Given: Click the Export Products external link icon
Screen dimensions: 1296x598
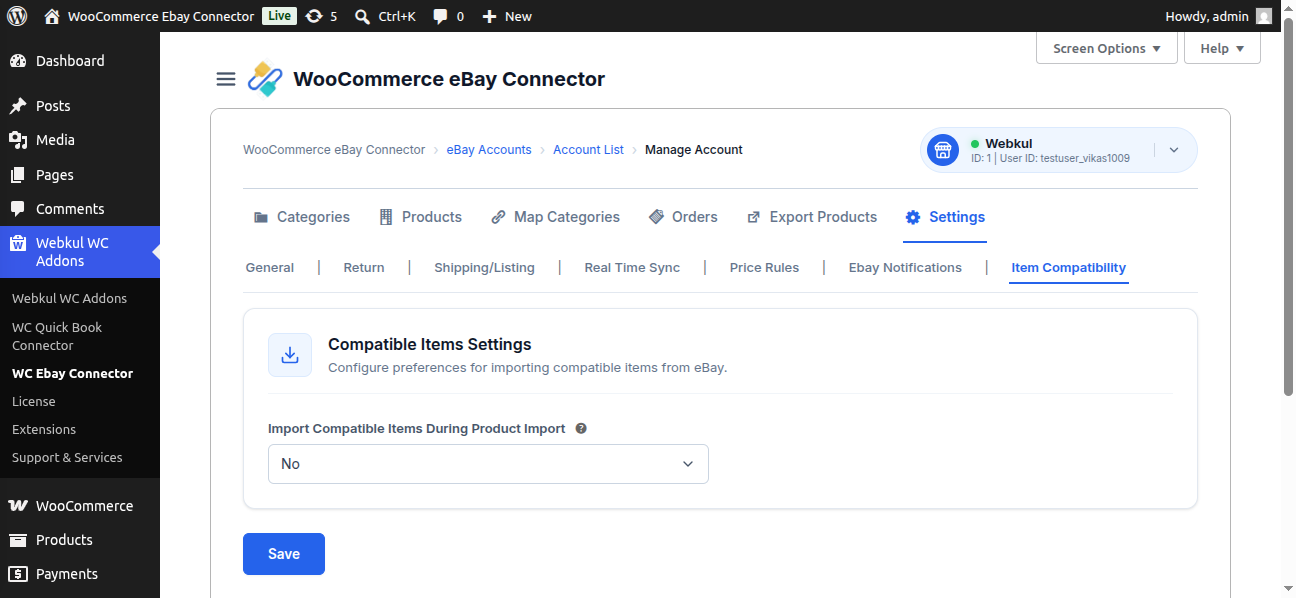Looking at the screenshot, I should click(x=753, y=217).
